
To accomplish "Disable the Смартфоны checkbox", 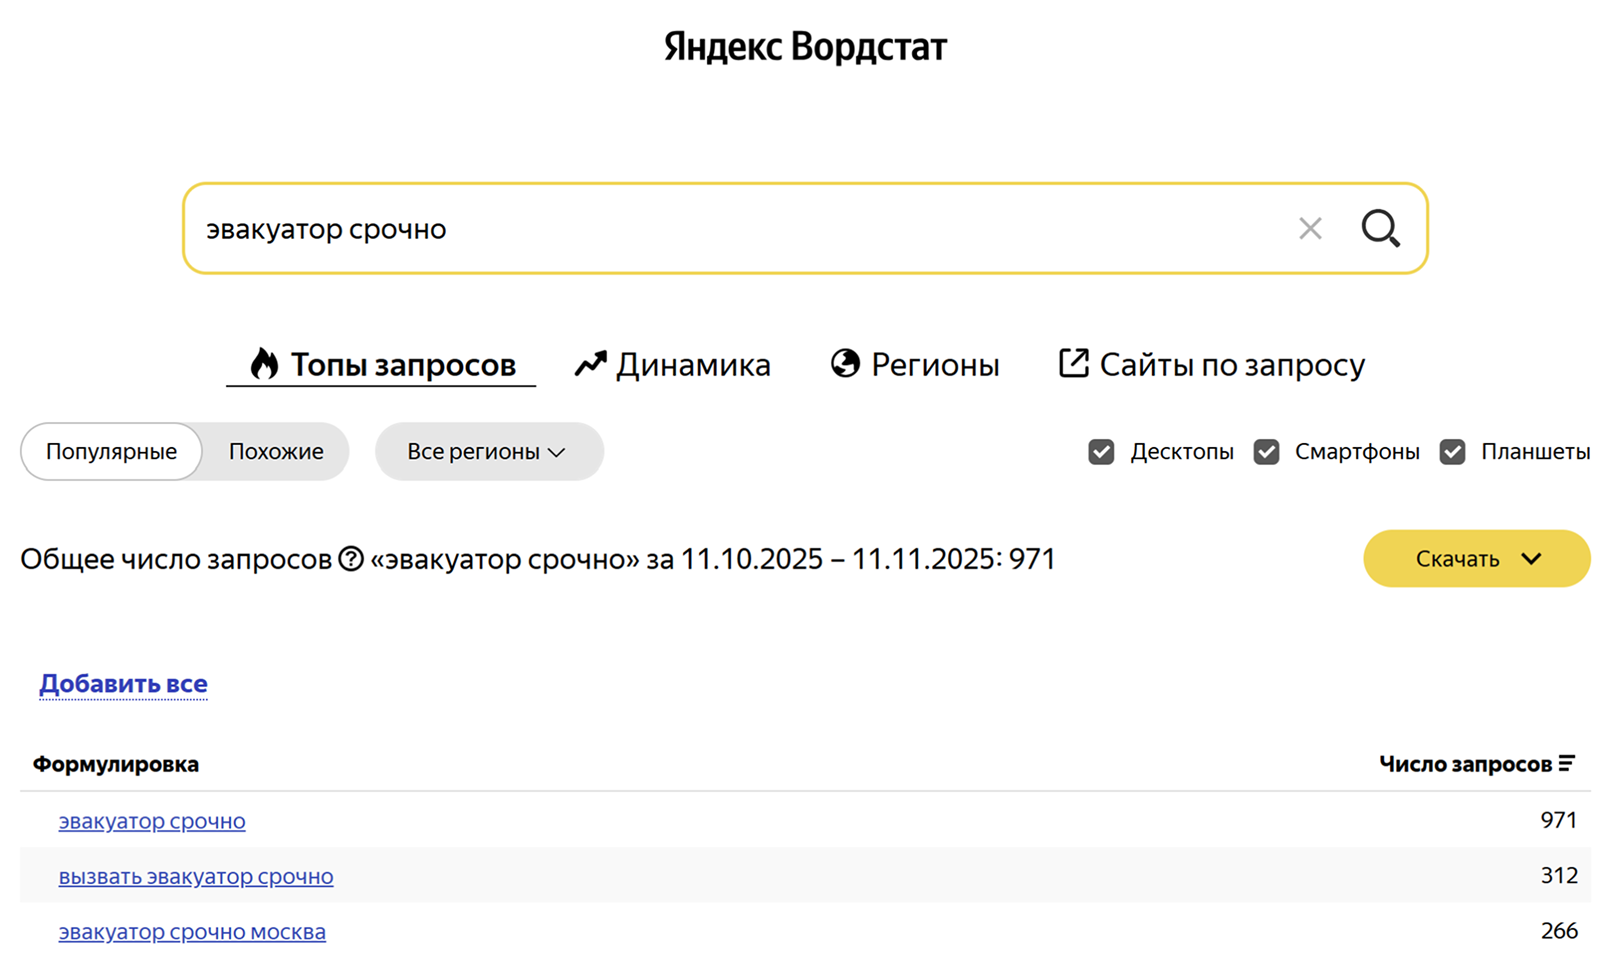I will click(x=1266, y=452).
